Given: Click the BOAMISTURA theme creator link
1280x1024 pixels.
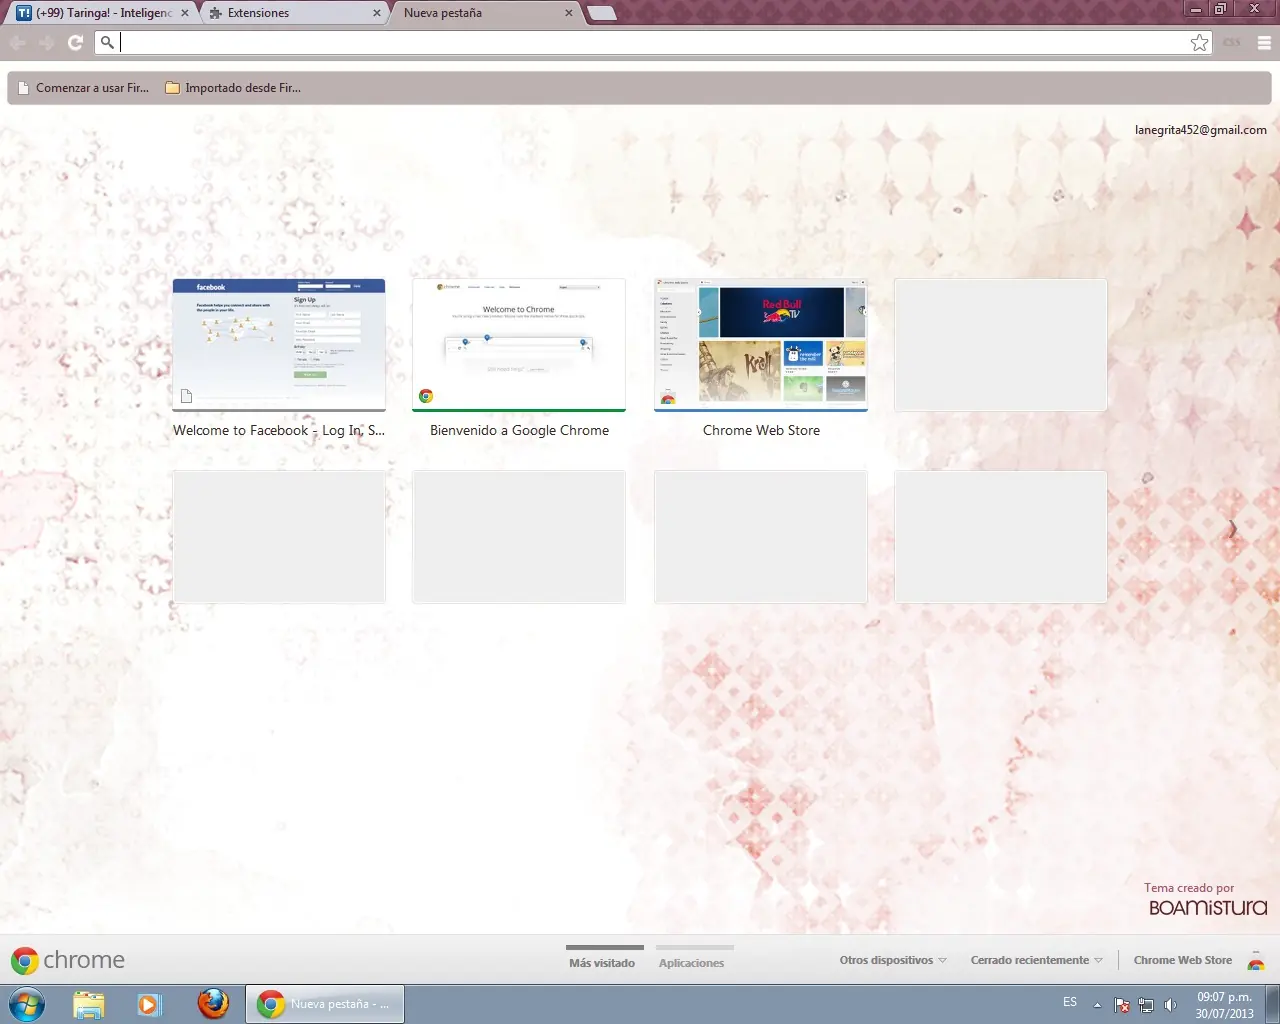Looking at the screenshot, I should pyautogui.click(x=1208, y=908).
